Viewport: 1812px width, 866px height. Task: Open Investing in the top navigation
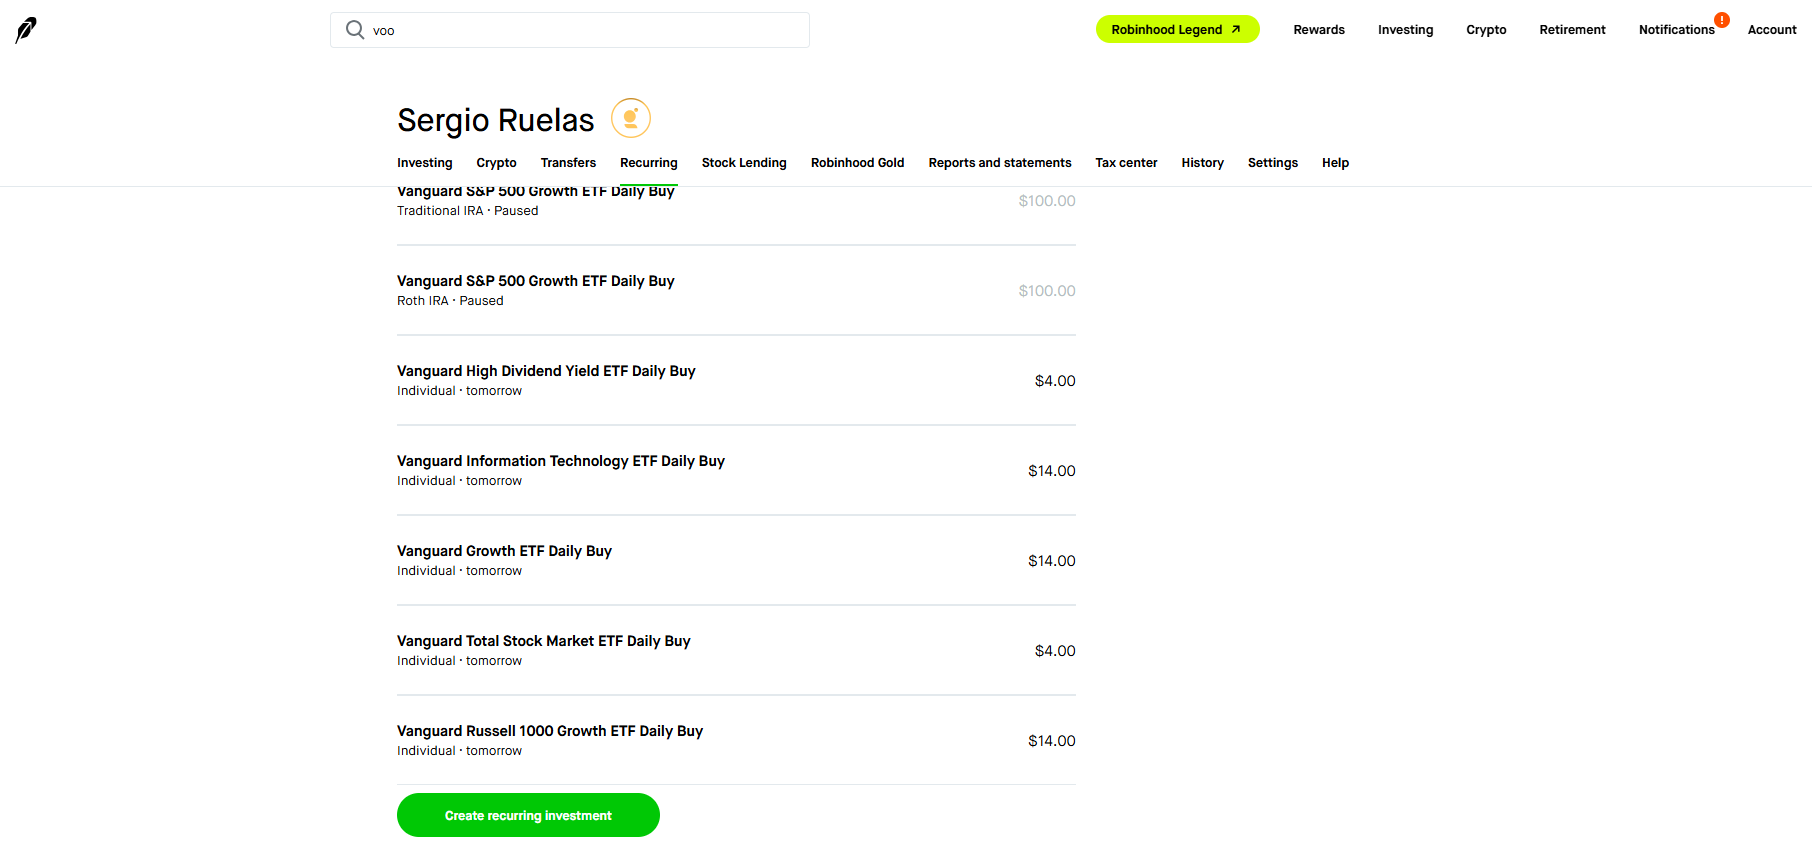coord(1405,30)
